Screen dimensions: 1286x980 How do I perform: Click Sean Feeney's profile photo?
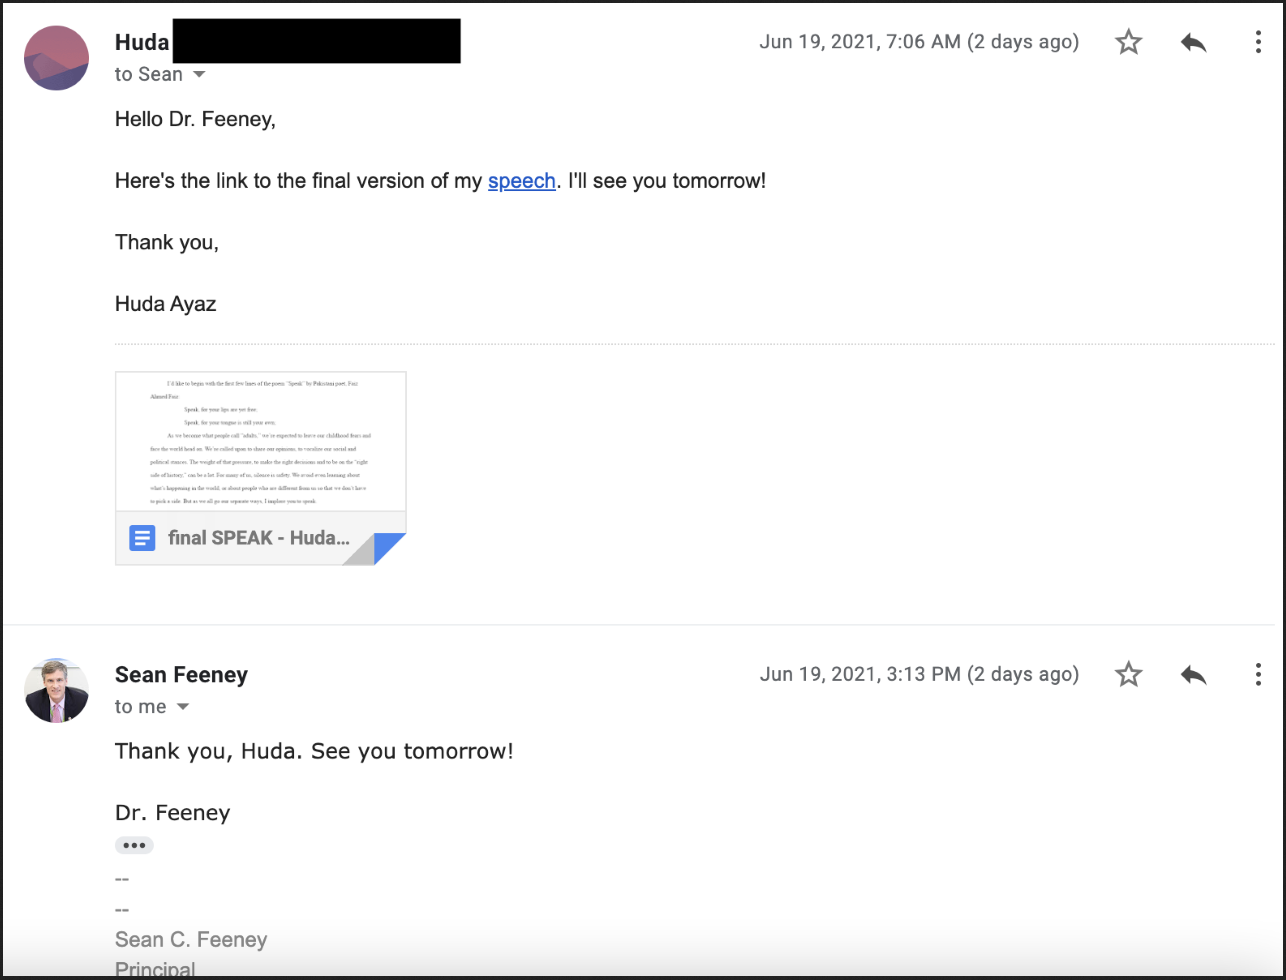point(56,691)
